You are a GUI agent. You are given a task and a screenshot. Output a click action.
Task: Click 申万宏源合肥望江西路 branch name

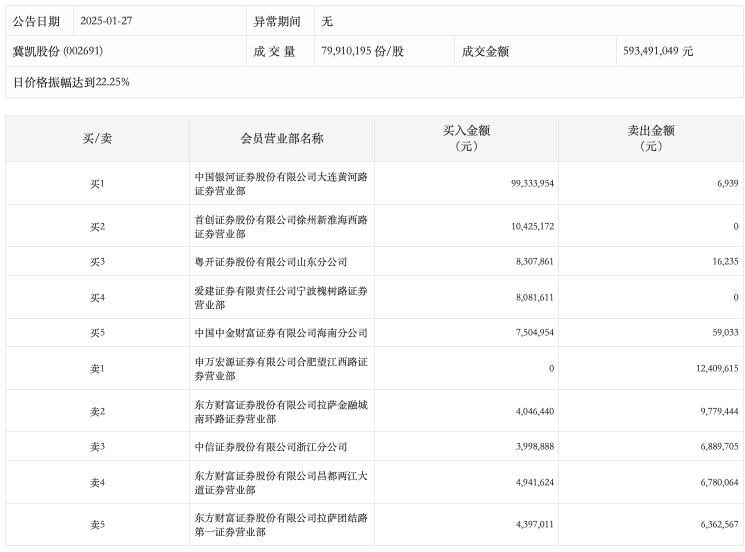[x=281, y=368]
